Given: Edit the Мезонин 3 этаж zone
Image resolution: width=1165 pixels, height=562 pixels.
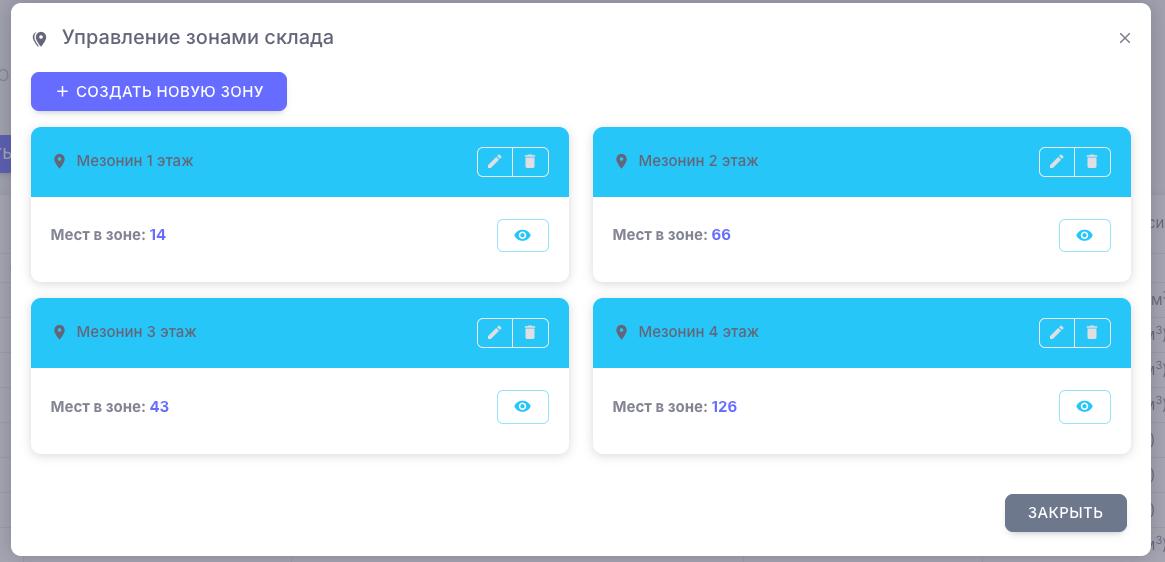Looking at the screenshot, I should click(494, 333).
